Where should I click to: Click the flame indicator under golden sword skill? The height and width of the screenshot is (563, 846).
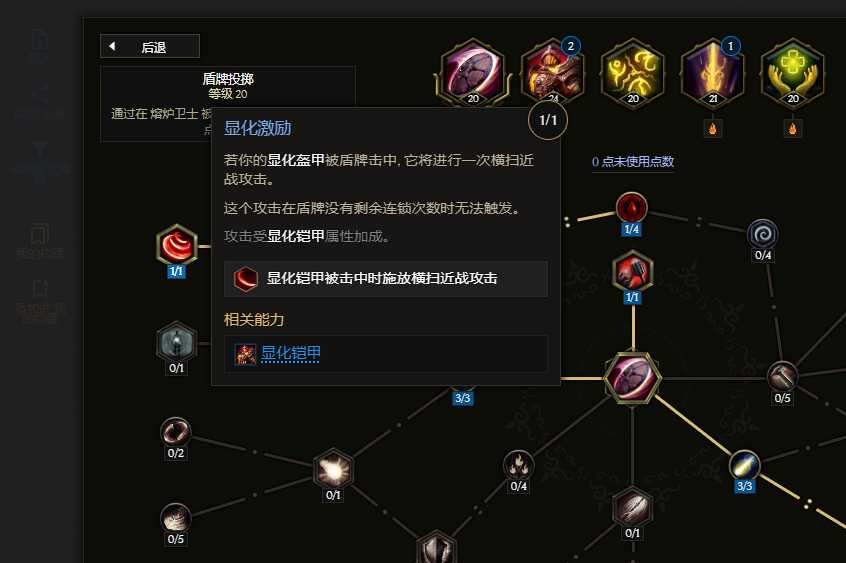[713, 128]
